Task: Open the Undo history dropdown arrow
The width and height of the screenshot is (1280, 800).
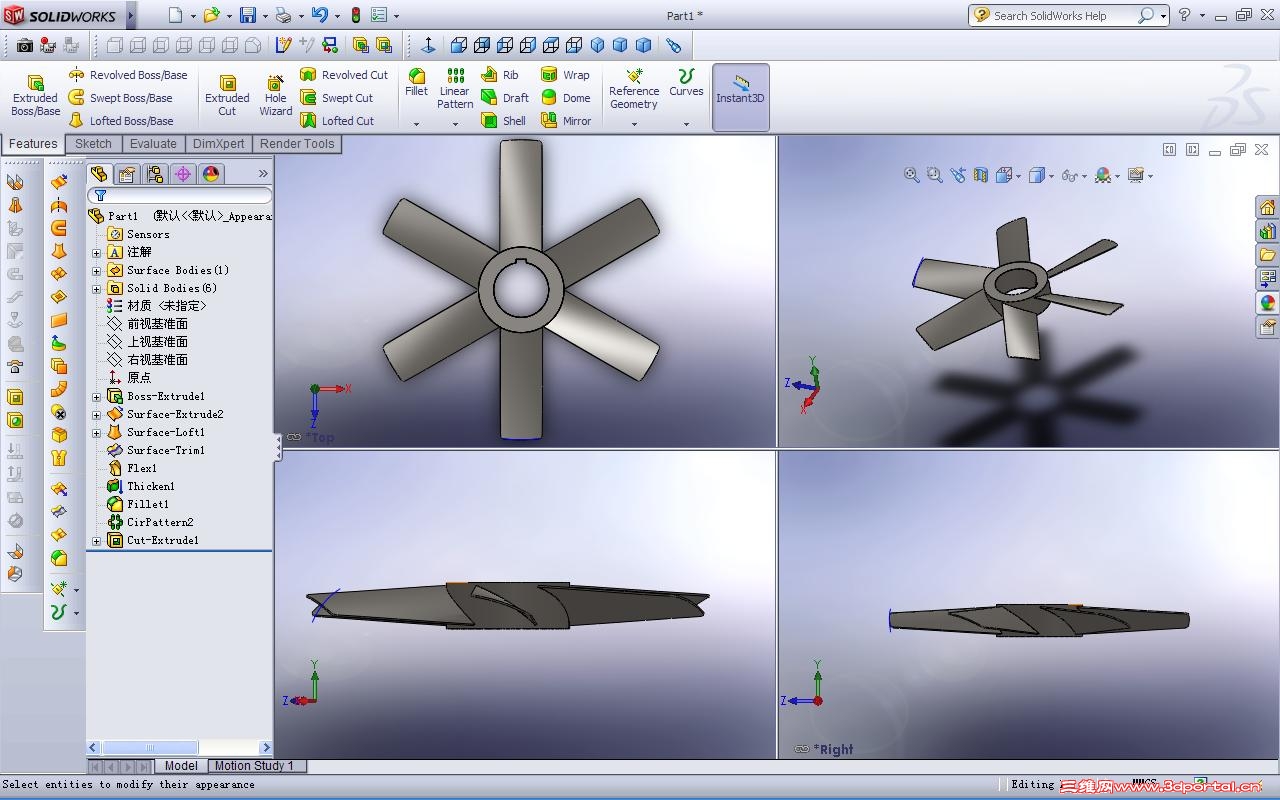Action: coord(337,16)
